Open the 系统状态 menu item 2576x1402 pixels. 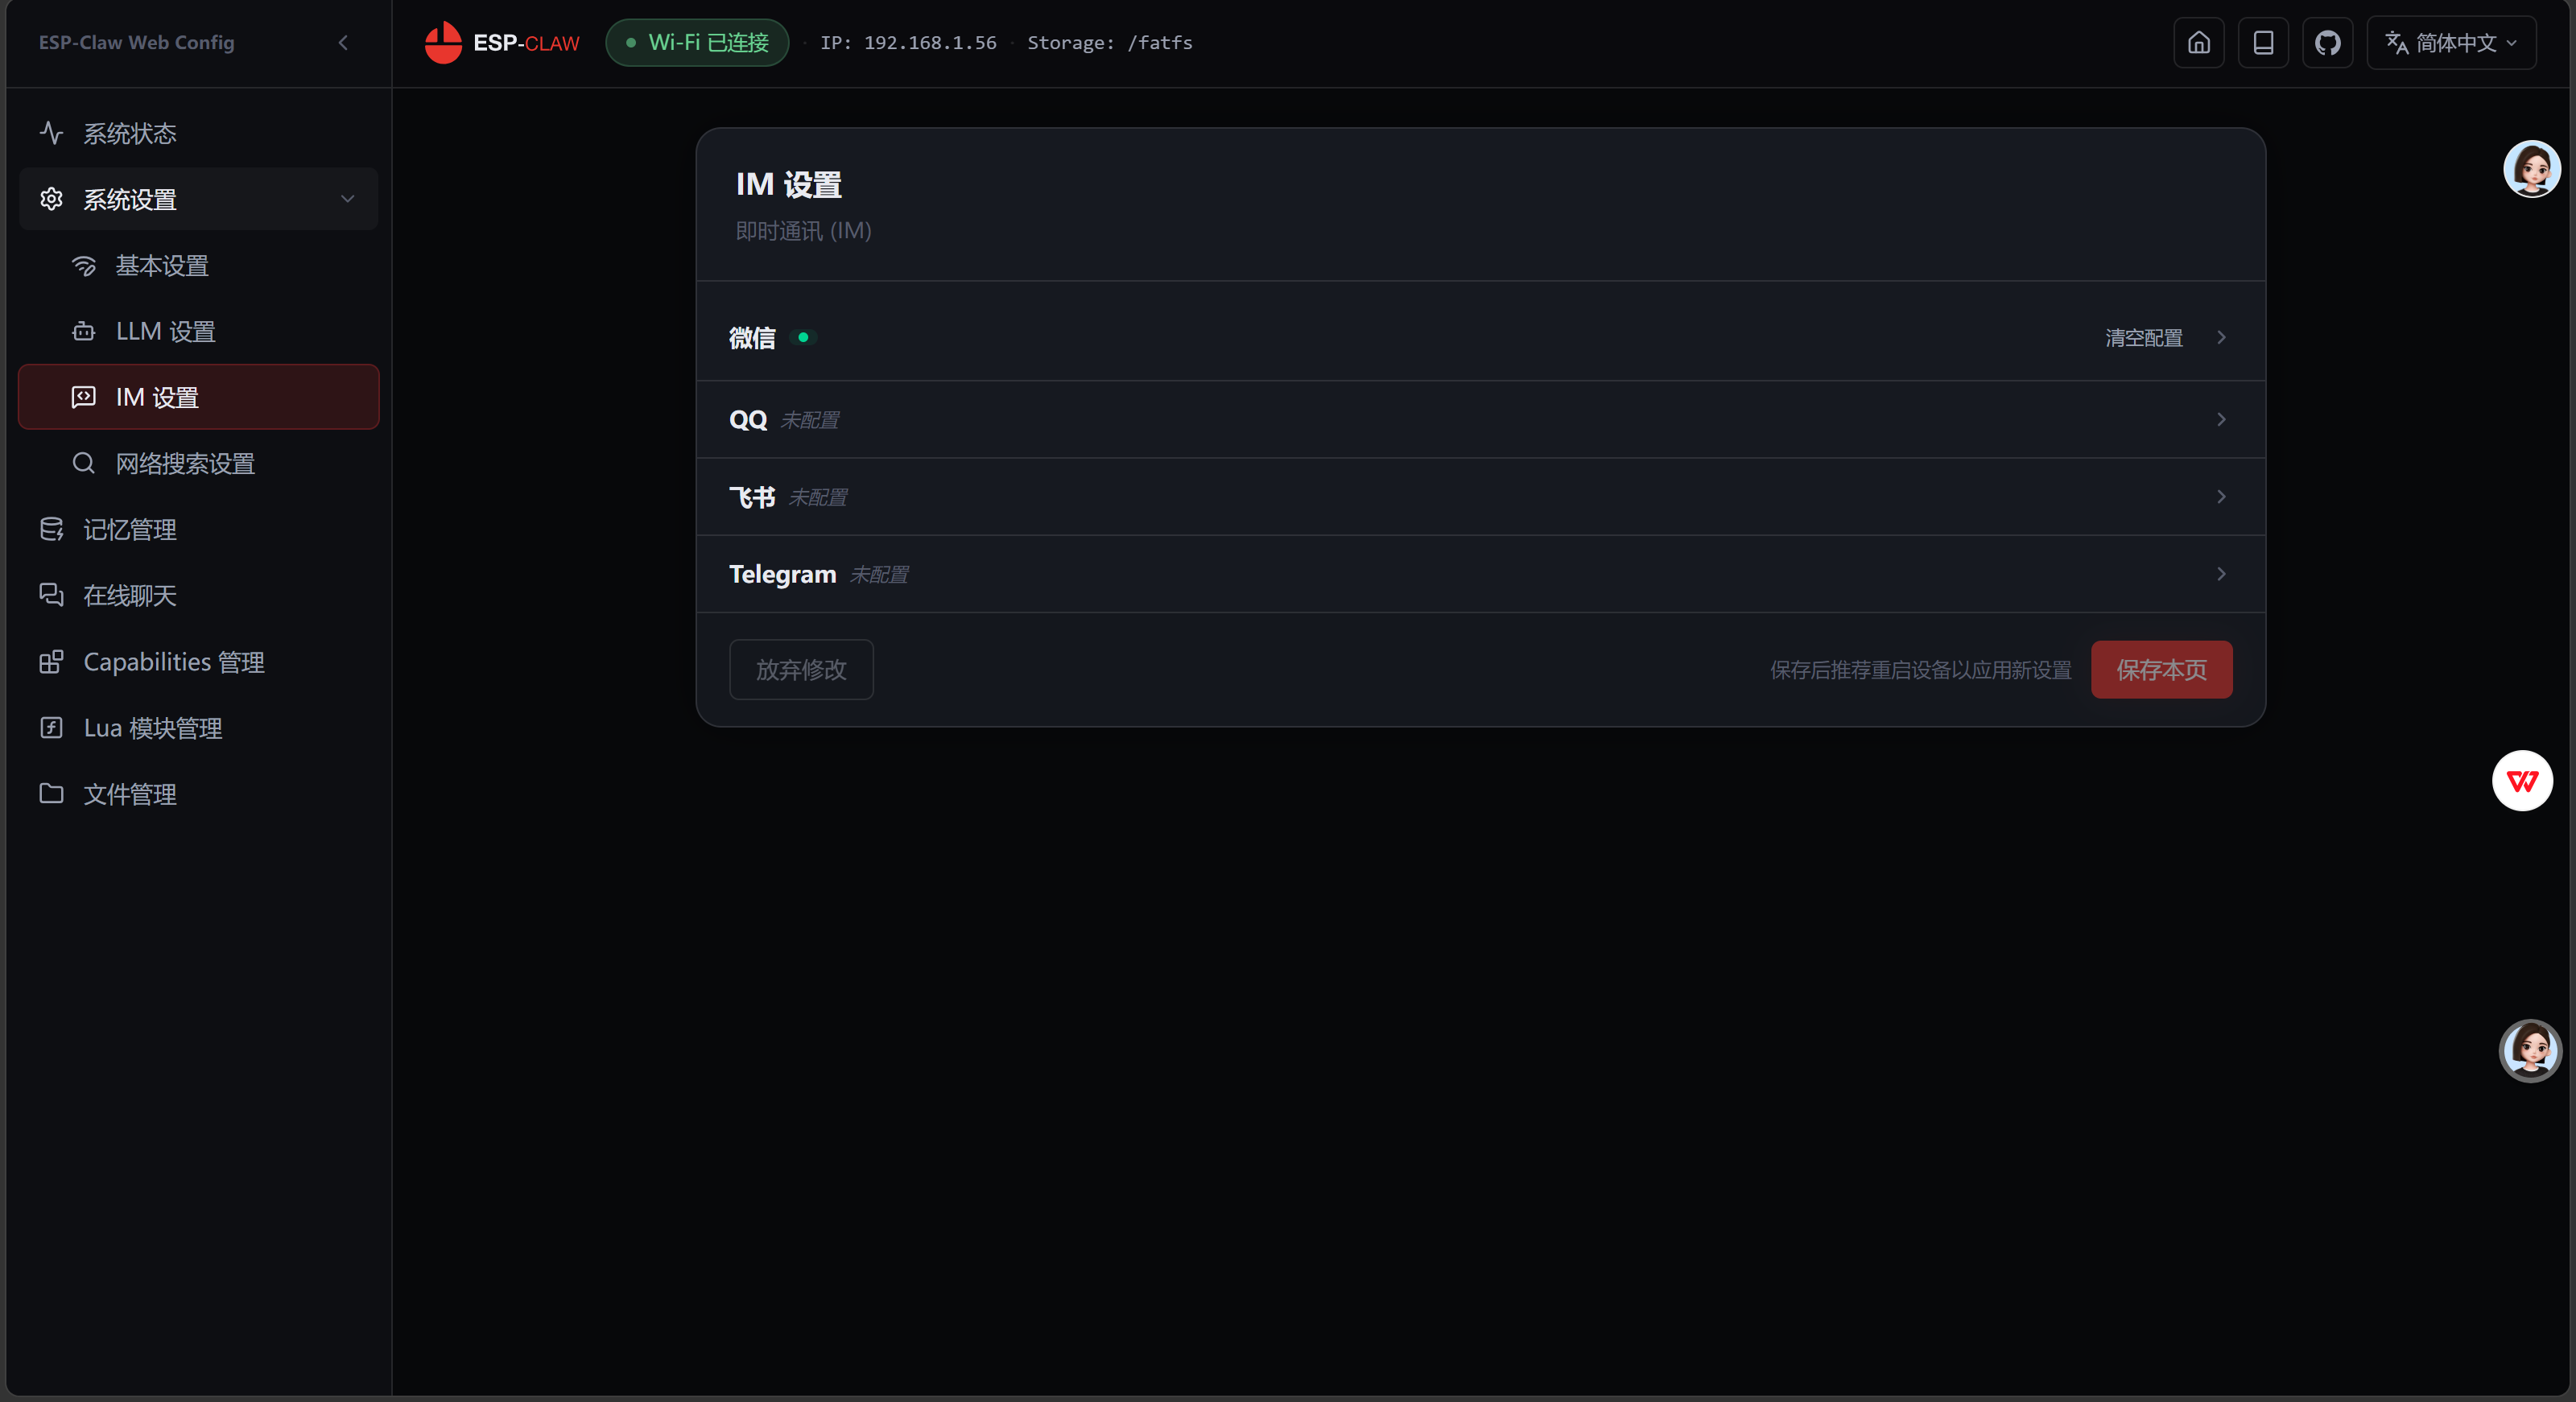pyautogui.click(x=198, y=133)
